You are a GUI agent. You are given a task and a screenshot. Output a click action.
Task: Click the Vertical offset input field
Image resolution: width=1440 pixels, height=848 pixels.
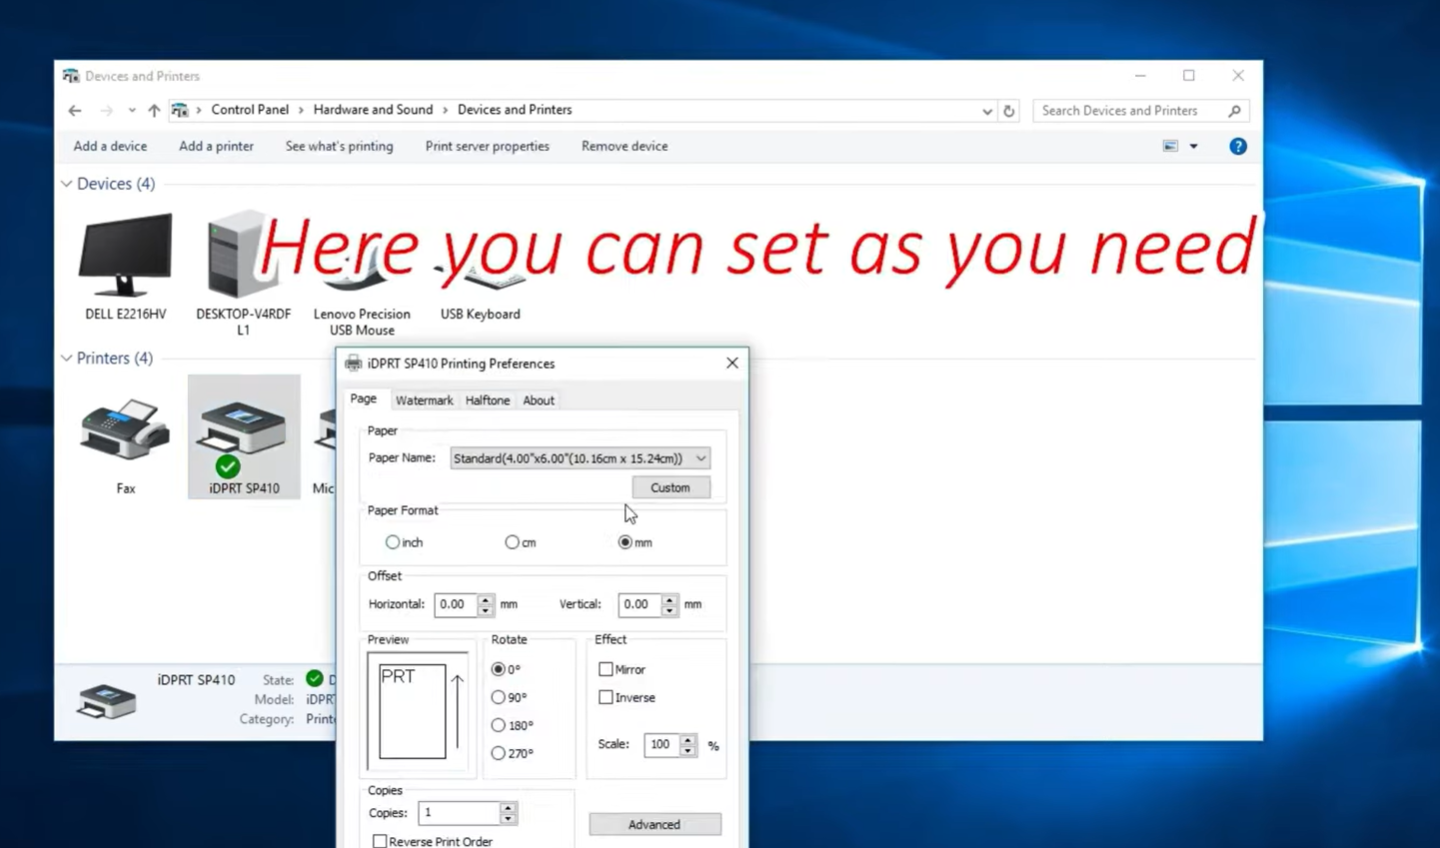[x=640, y=604]
